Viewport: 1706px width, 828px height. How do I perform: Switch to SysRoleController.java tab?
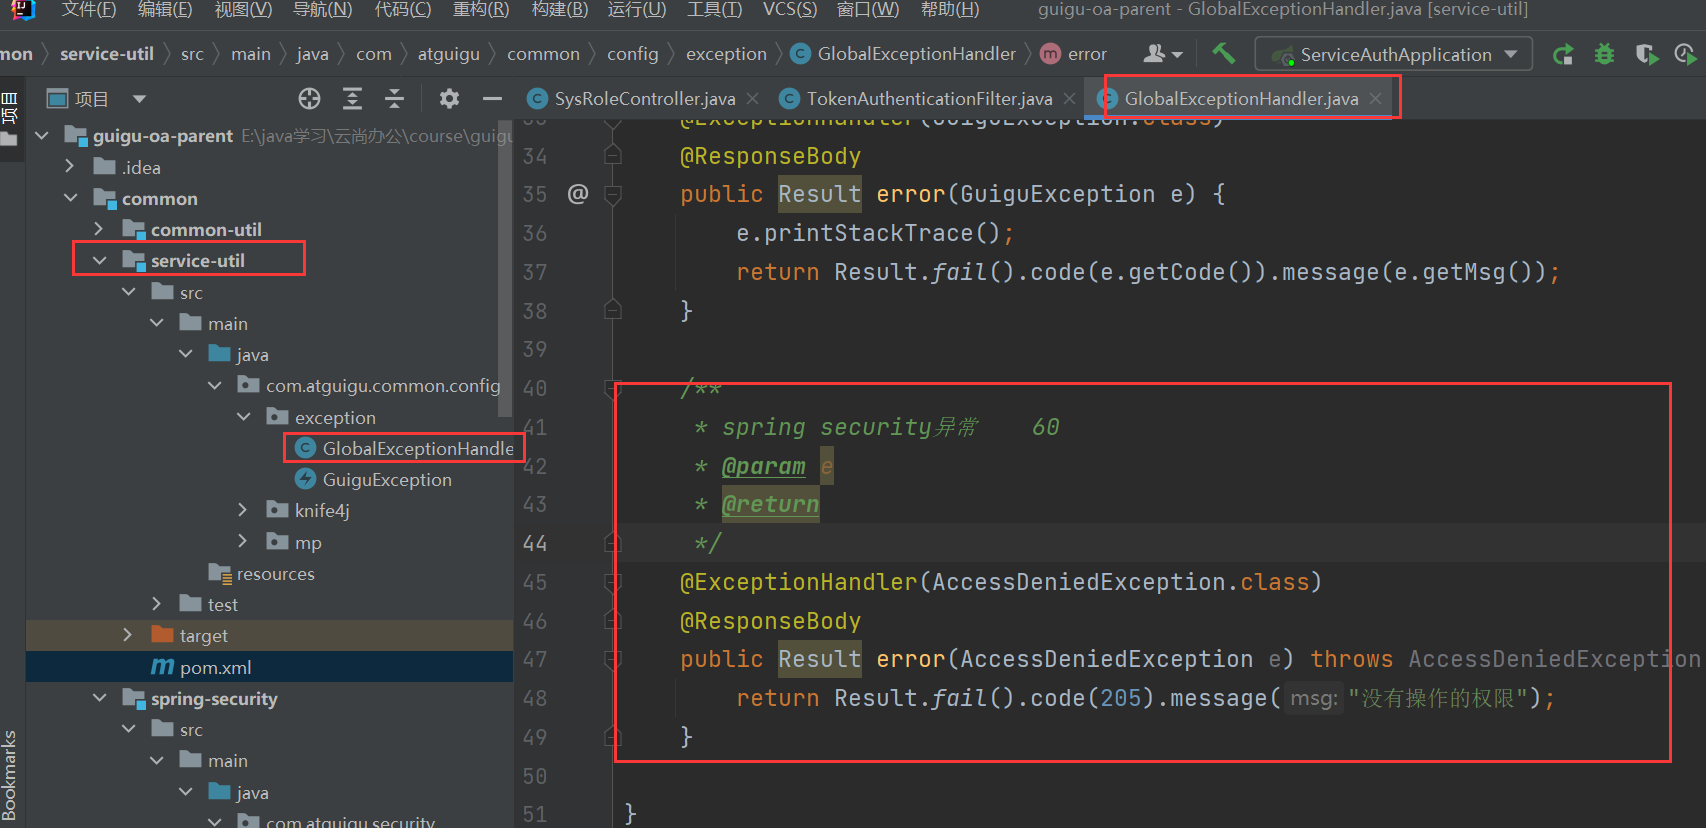[x=643, y=98]
